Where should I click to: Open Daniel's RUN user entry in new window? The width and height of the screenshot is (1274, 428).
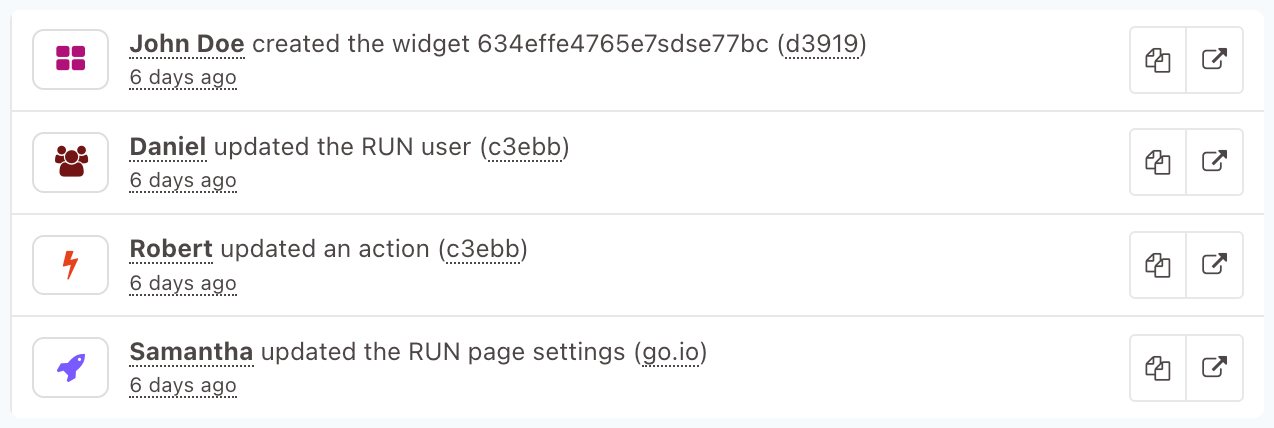coord(1214,162)
